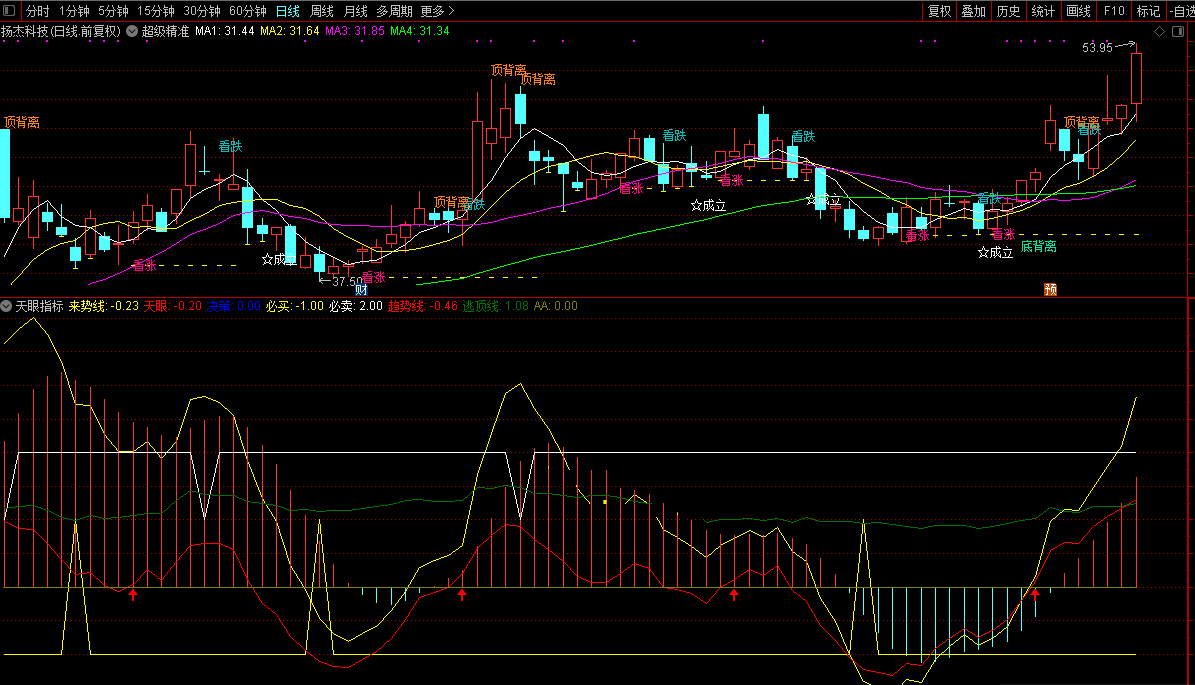The height and width of the screenshot is (685, 1195).
Task: Select the MA3: 31.85 value label
Action: (x=355, y=31)
